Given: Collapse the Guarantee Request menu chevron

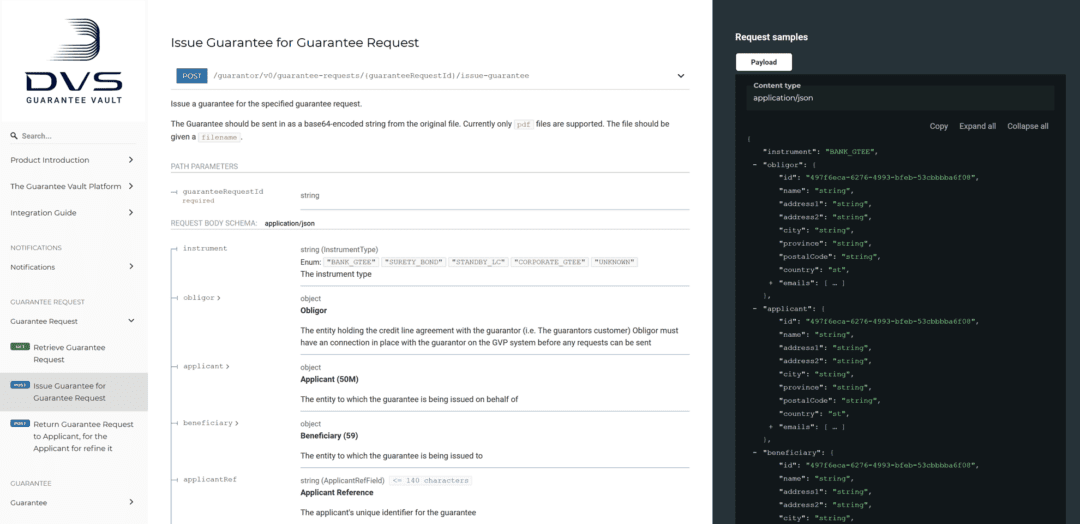Looking at the screenshot, I should coord(131,321).
